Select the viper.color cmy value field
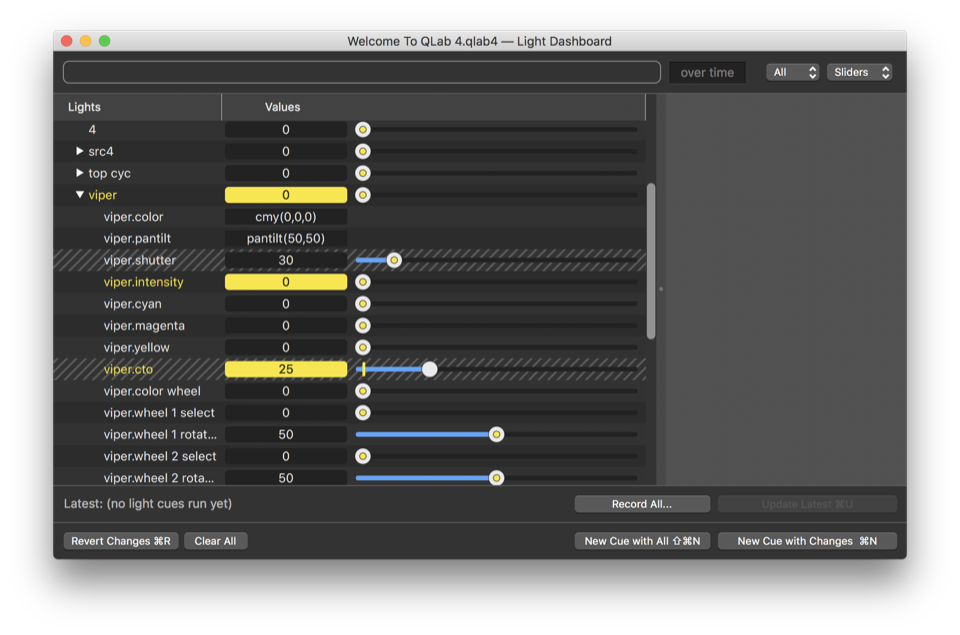 pos(286,217)
